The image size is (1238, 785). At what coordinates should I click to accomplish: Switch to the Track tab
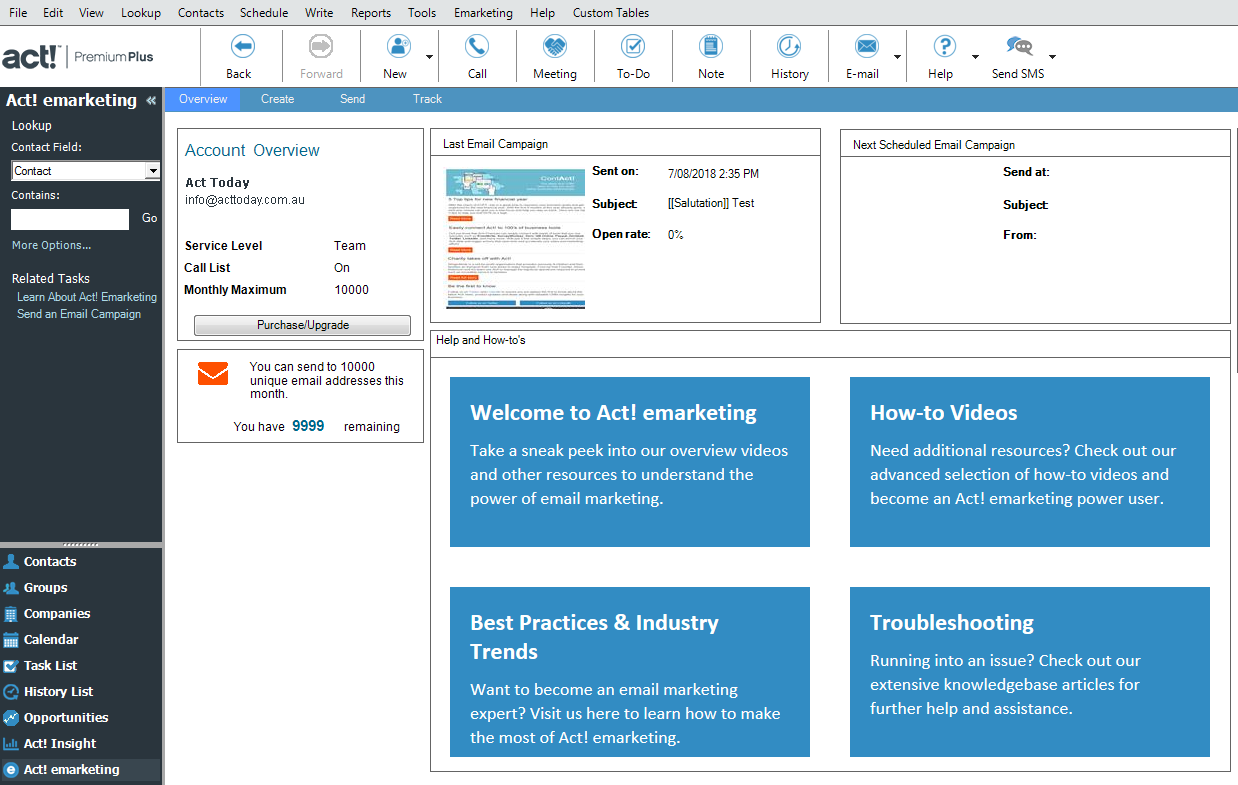click(x=427, y=99)
